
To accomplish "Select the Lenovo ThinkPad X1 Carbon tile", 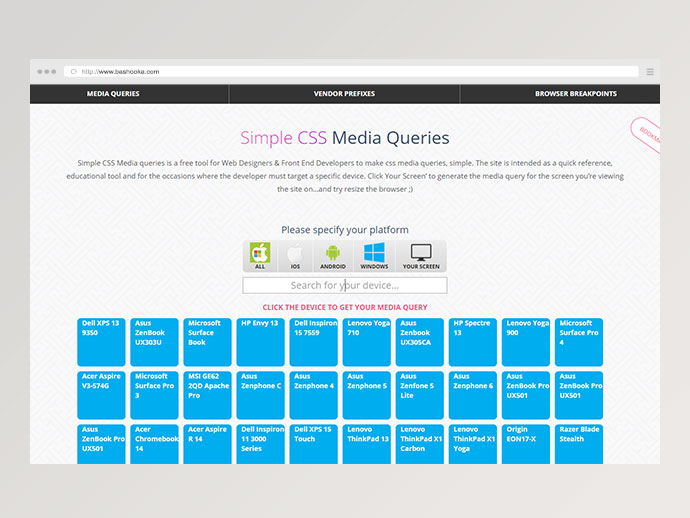I will tap(420, 444).
